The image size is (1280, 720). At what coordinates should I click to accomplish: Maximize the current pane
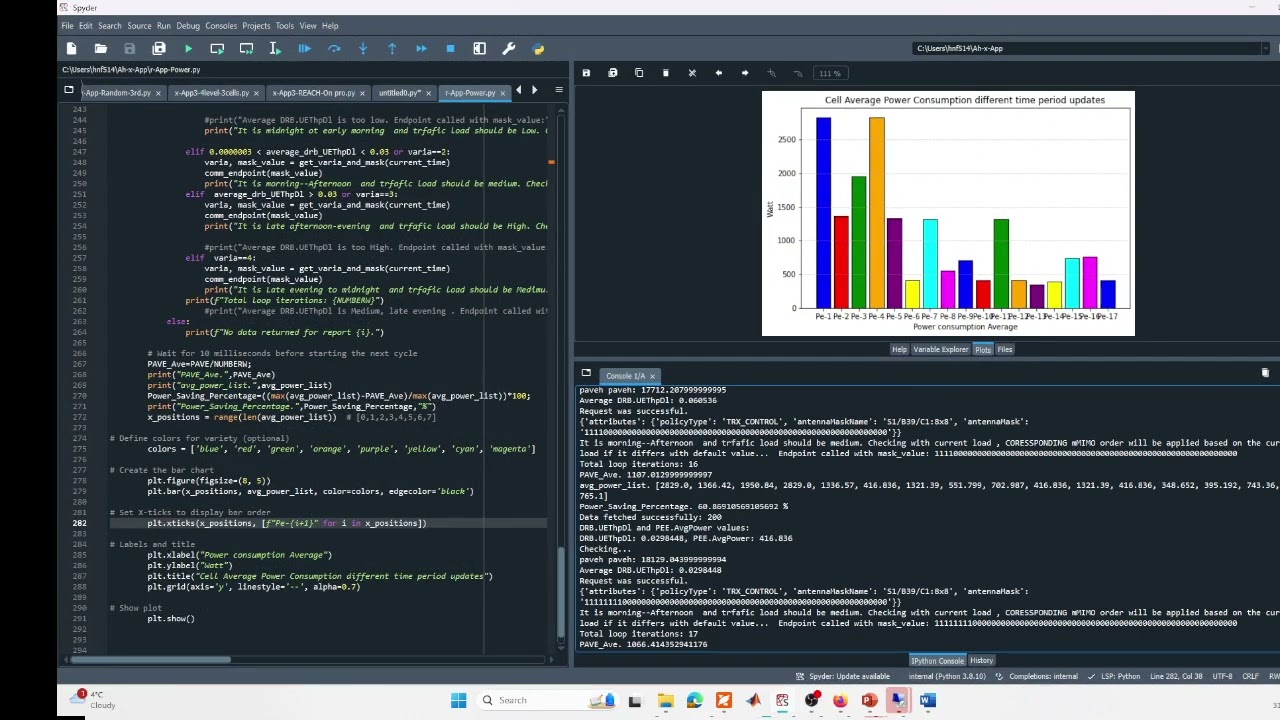tap(479, 48)
